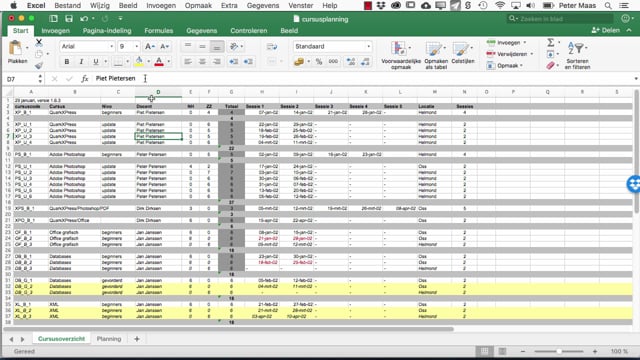Open the fill color bucket icon
This screenshot has height=360, width=640.
139,62
